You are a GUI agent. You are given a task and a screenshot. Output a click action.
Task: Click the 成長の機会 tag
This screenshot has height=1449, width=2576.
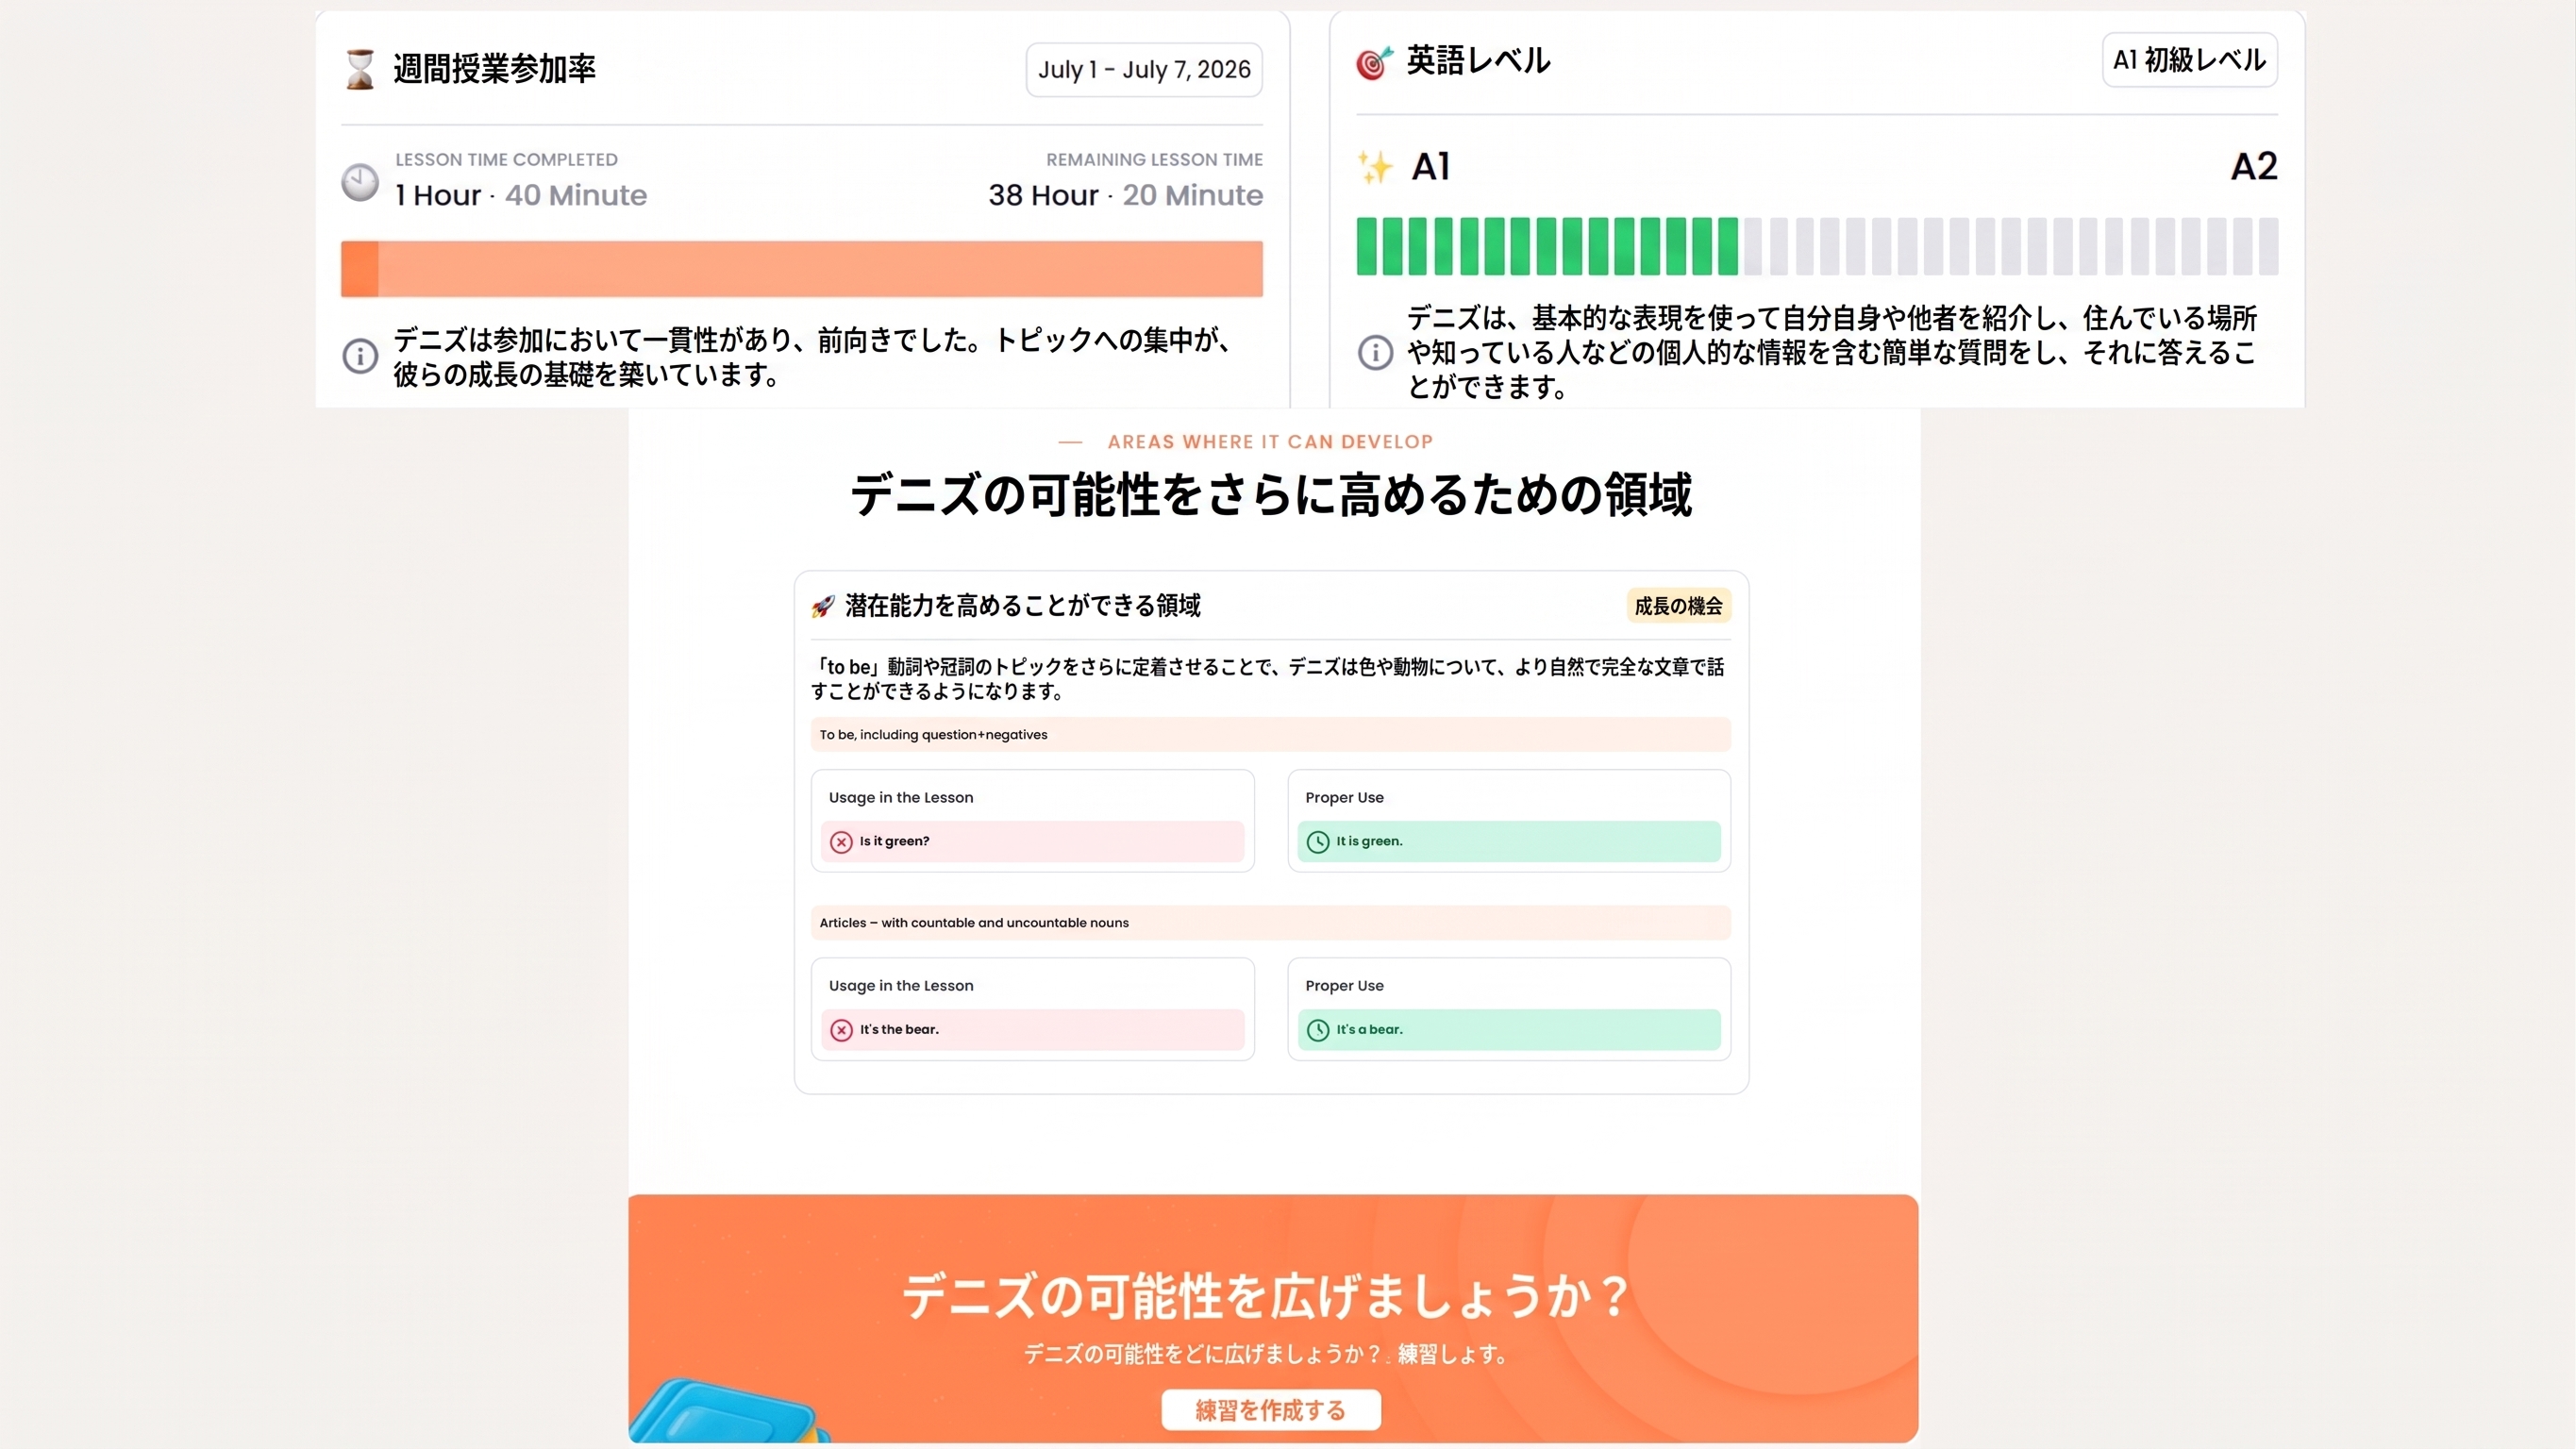coord(1678,606)
